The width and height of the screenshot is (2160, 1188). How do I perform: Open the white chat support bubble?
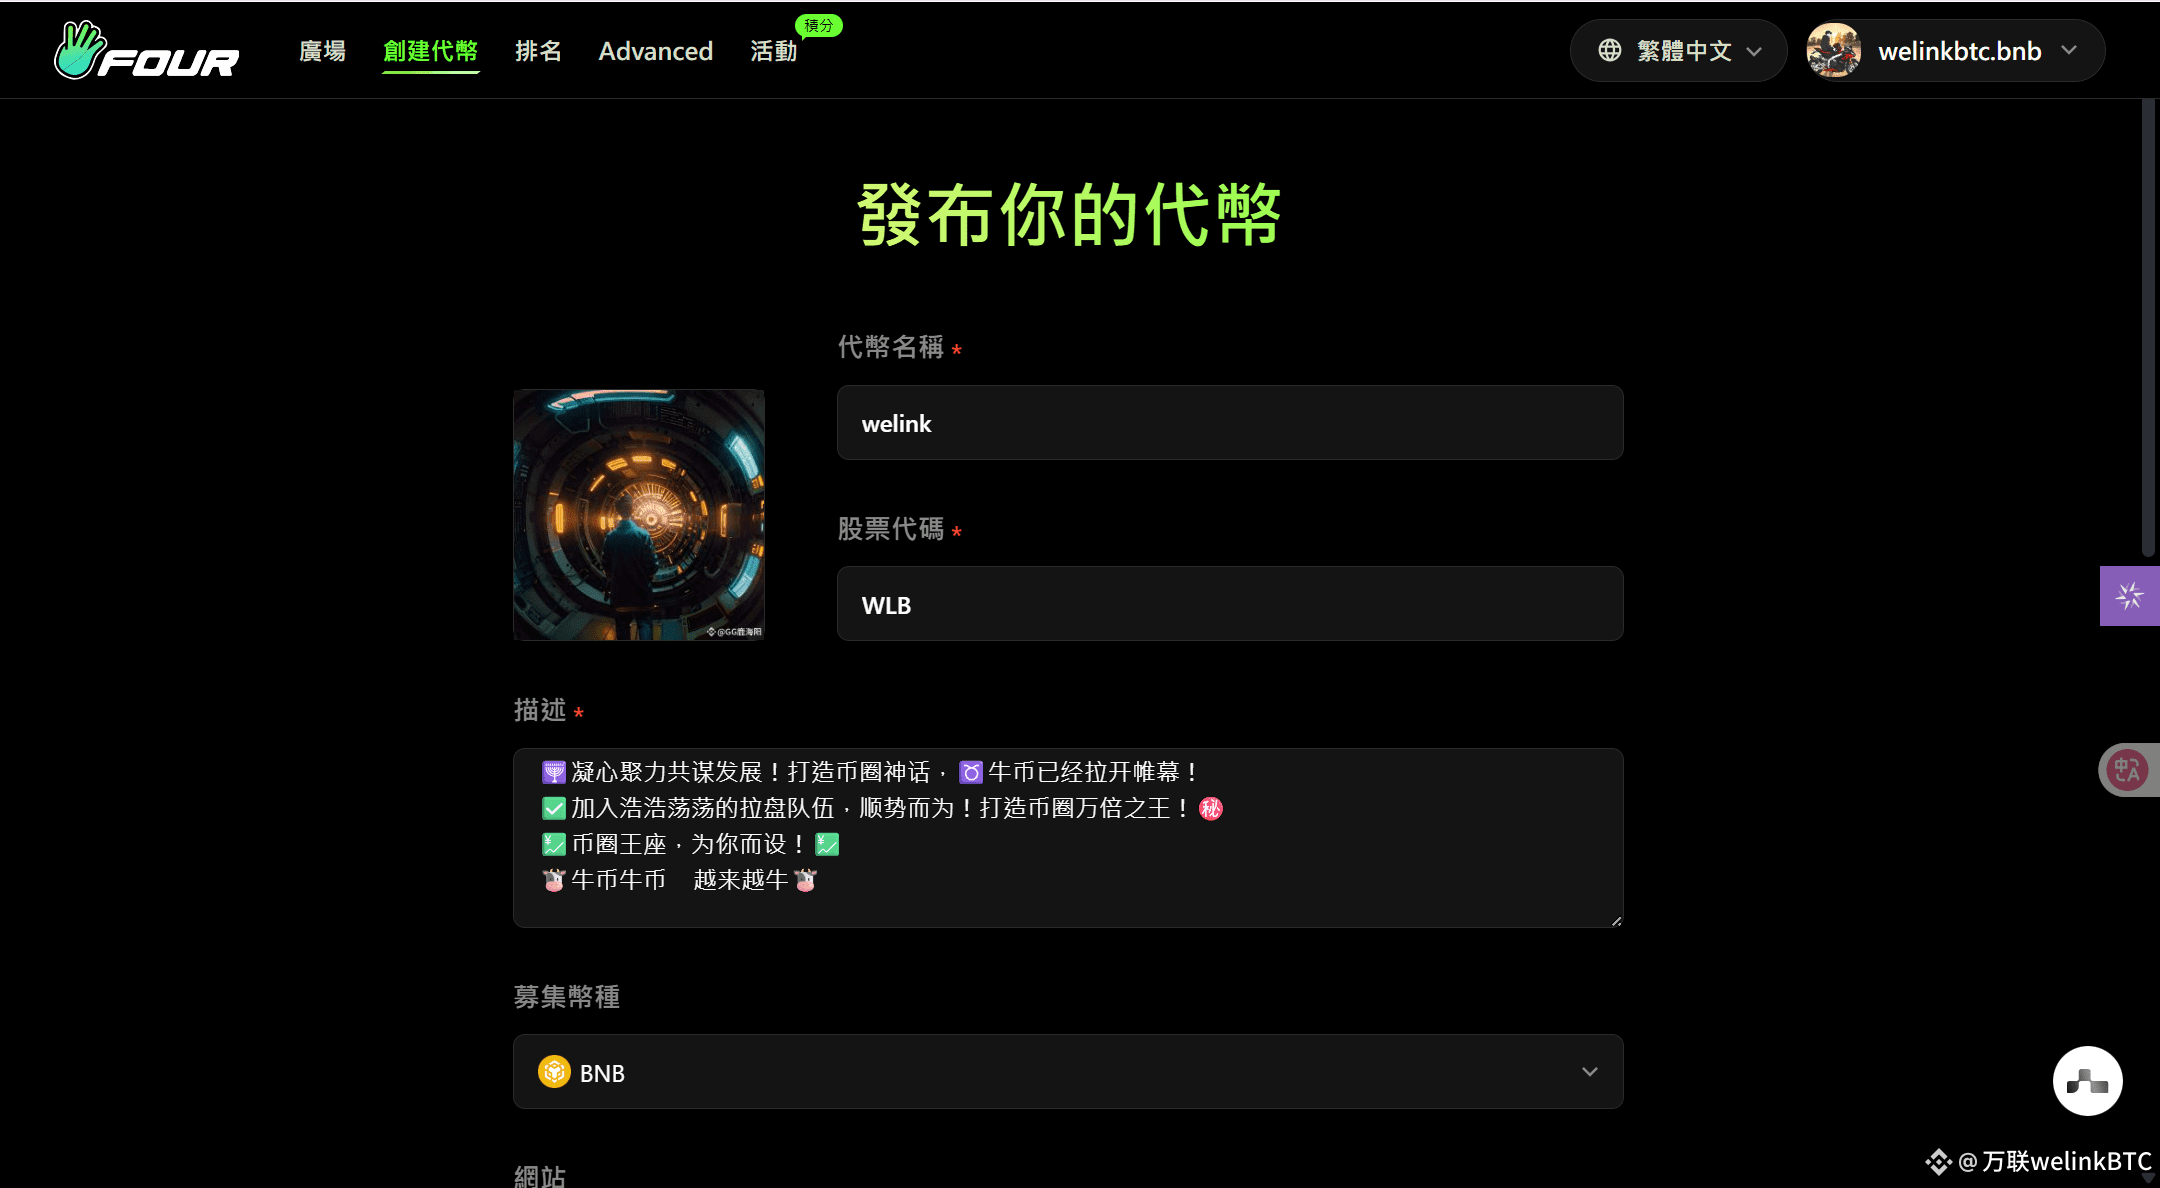(2087, 1081)
